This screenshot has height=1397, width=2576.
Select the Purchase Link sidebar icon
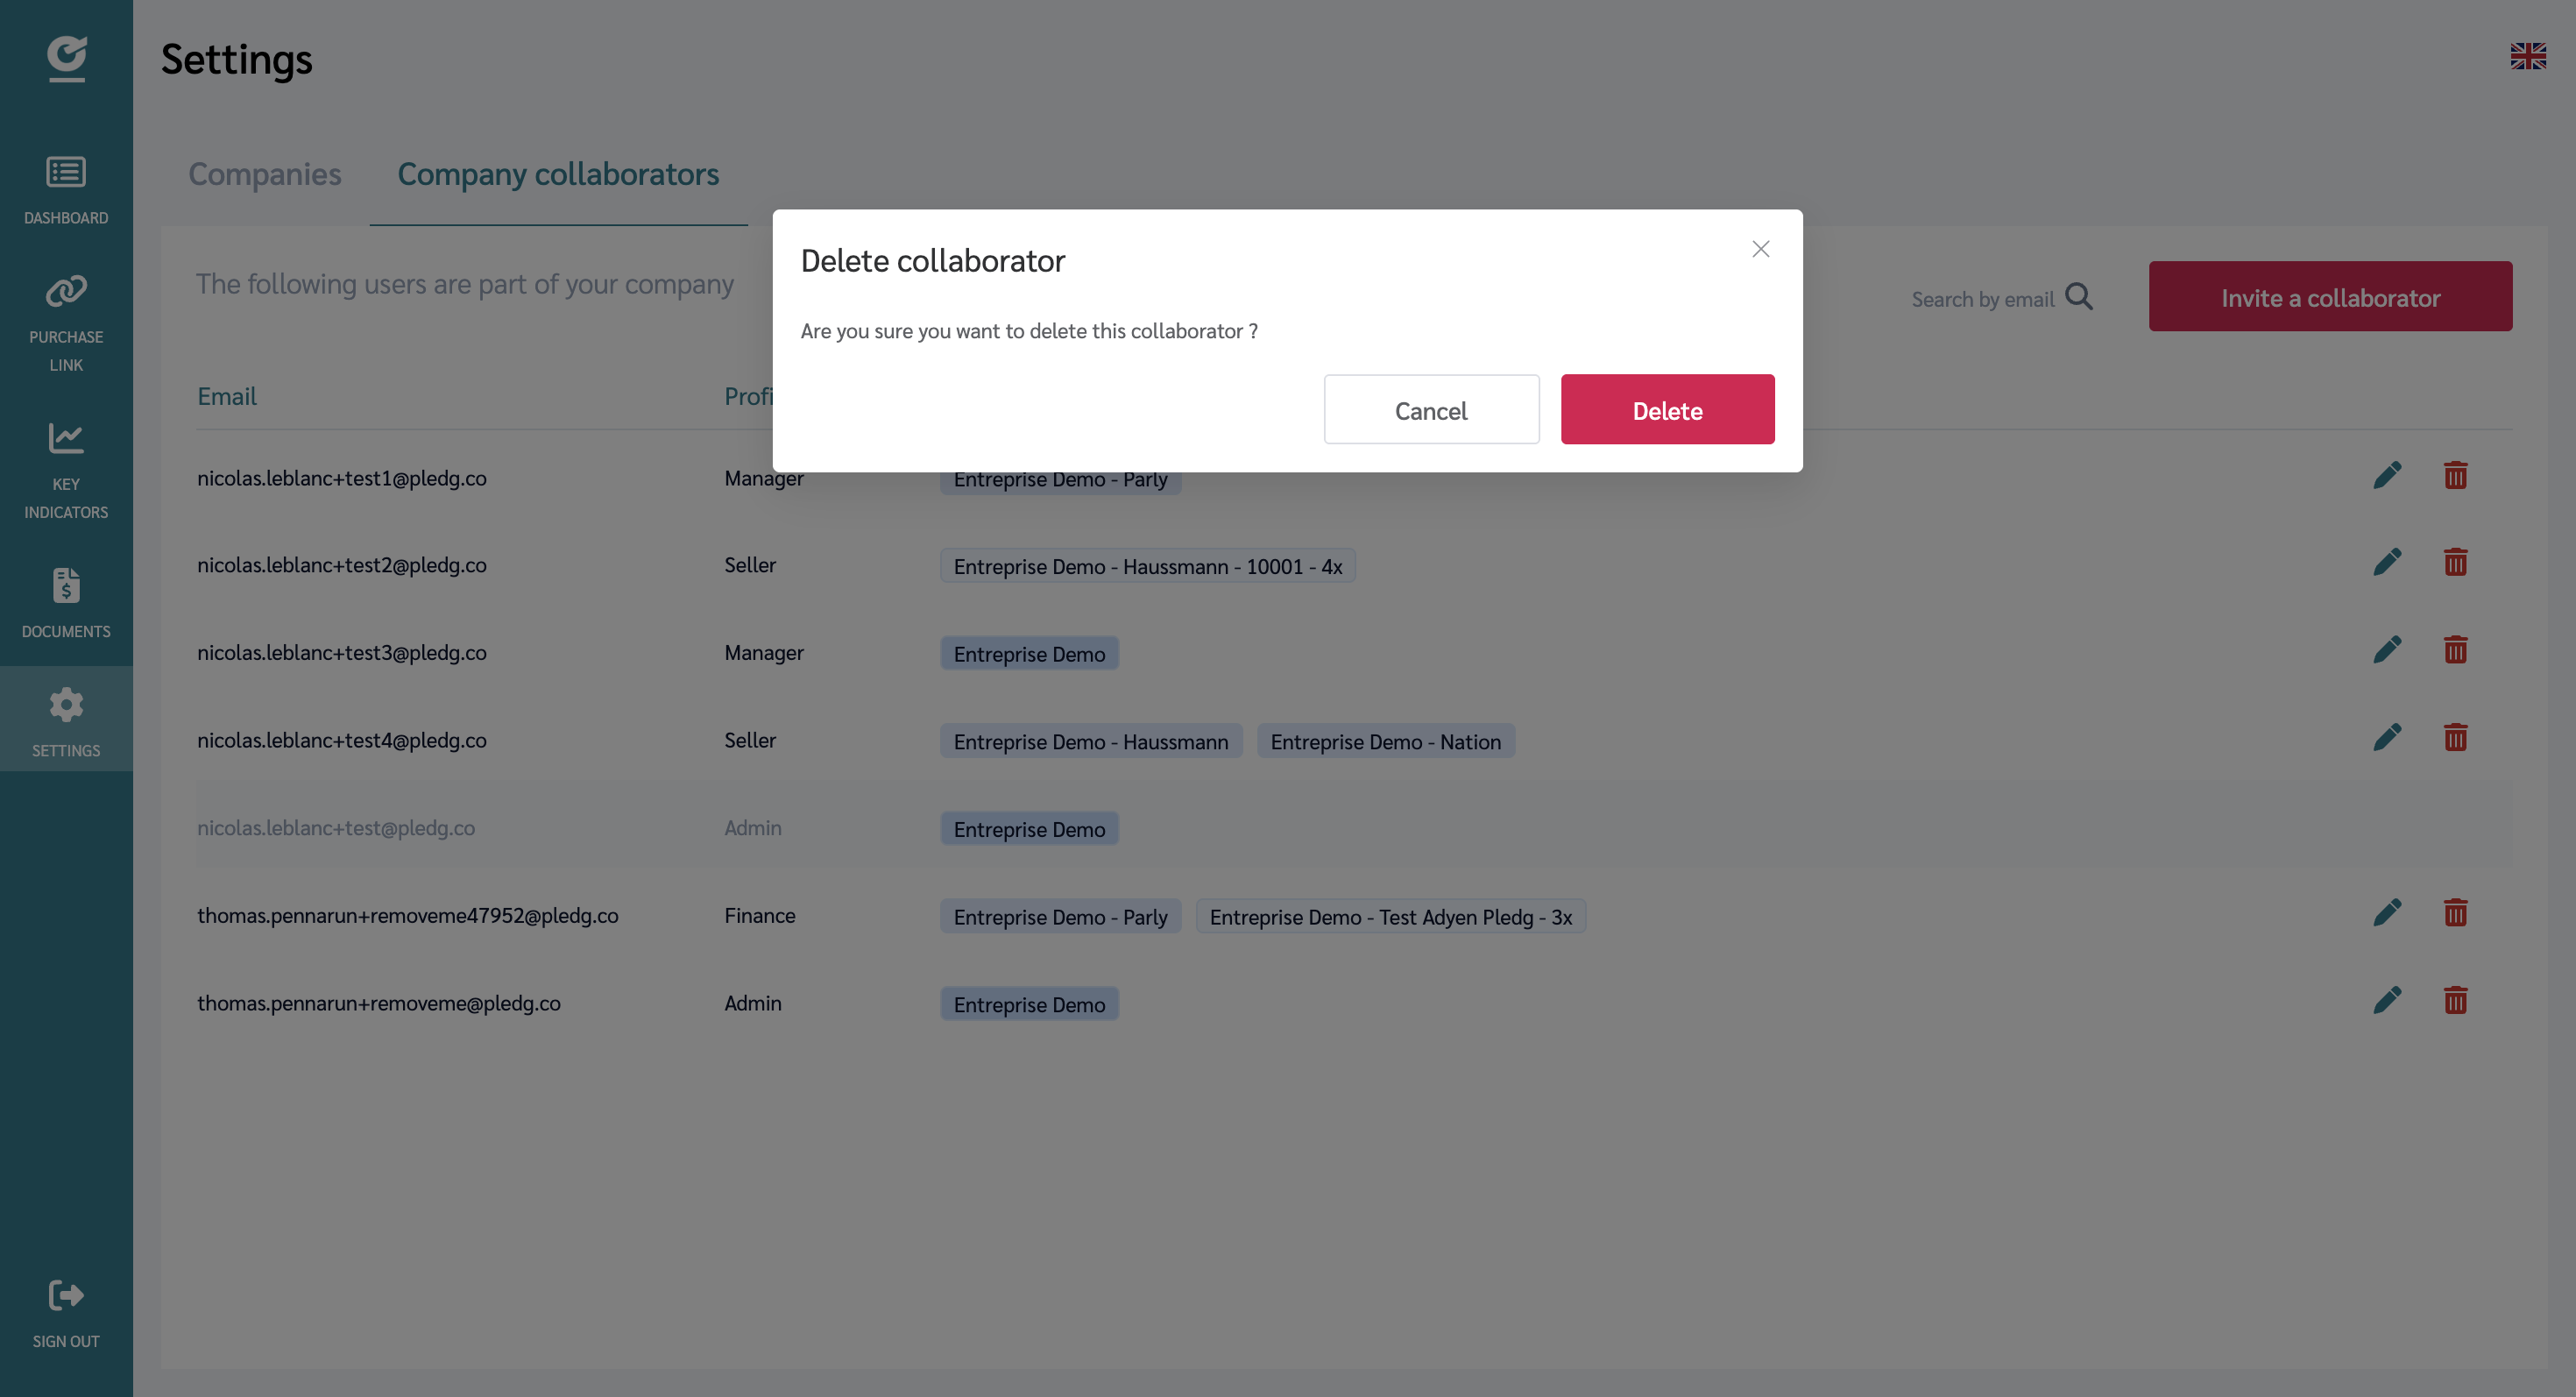pos(66,292)
